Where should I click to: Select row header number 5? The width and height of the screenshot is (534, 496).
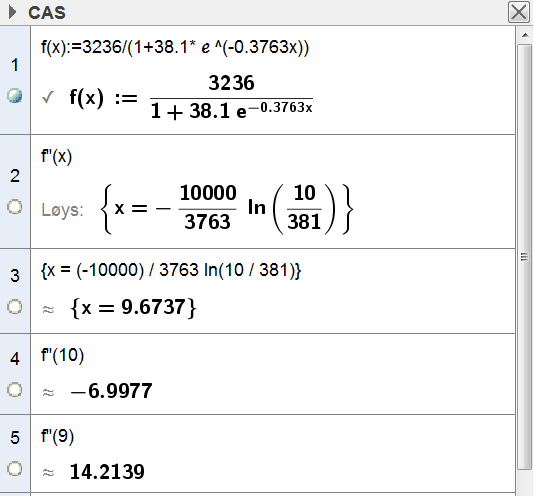click(15, 438)
